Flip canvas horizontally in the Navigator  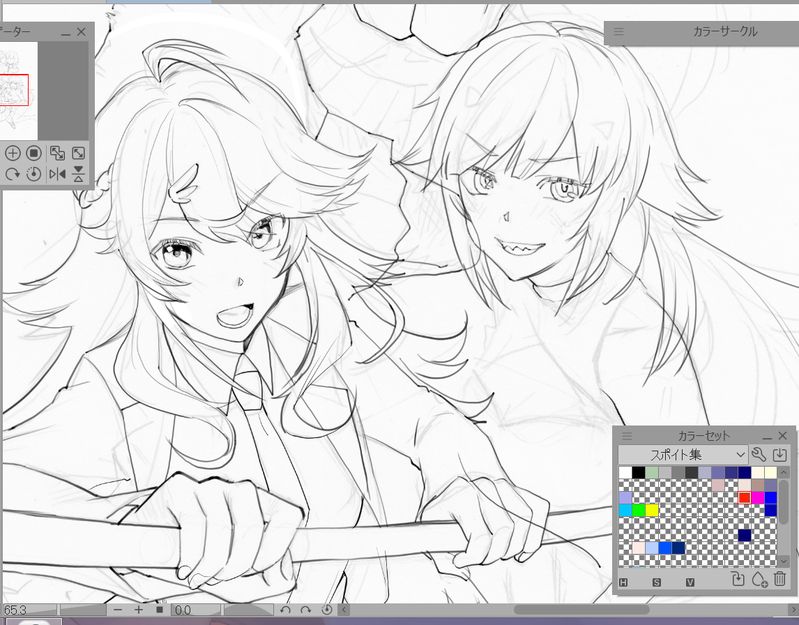click(x=57, y=174)
